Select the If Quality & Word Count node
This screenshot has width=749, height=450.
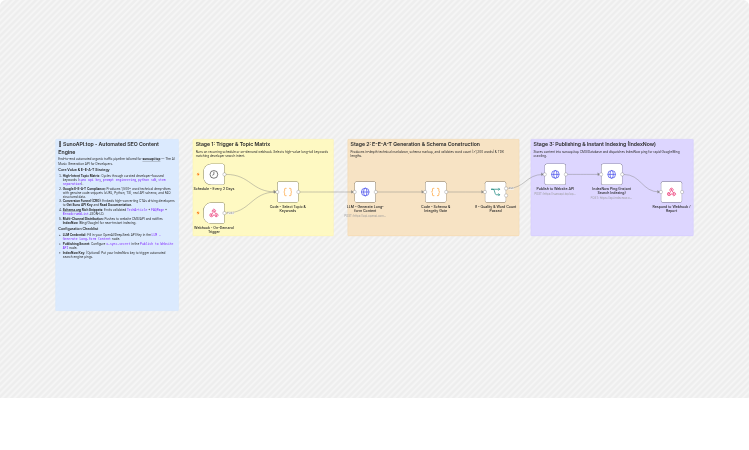click(495, 192)
